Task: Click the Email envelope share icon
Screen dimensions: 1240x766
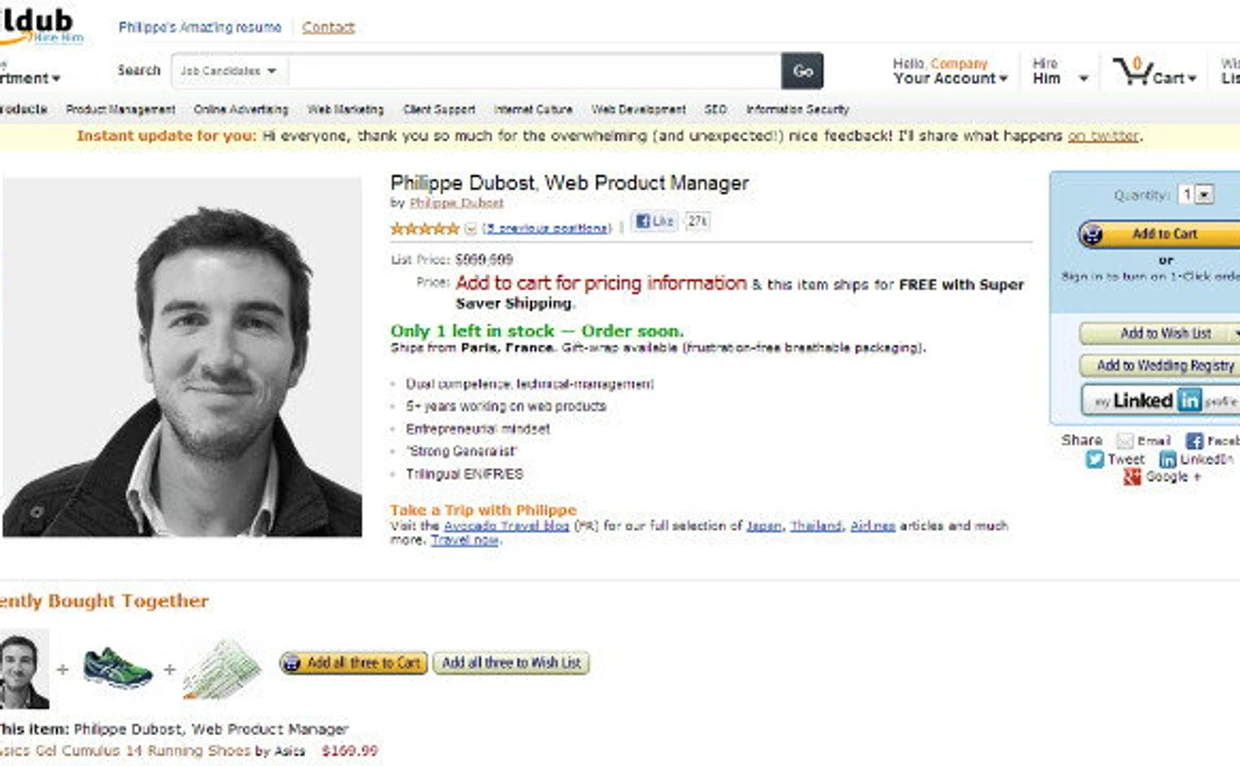Action: click(x=1125, y=441)
